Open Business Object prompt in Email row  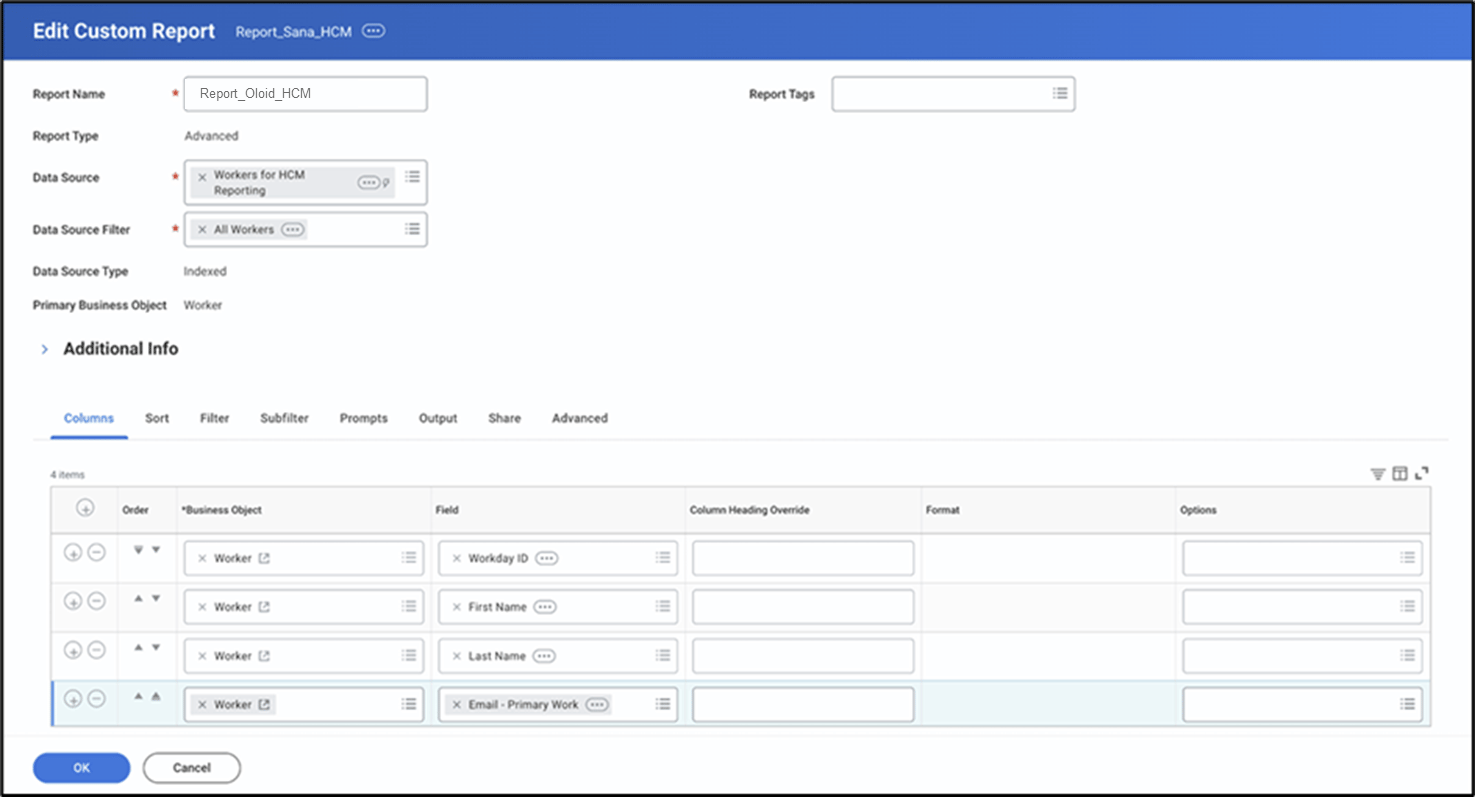tap(409, 704)
